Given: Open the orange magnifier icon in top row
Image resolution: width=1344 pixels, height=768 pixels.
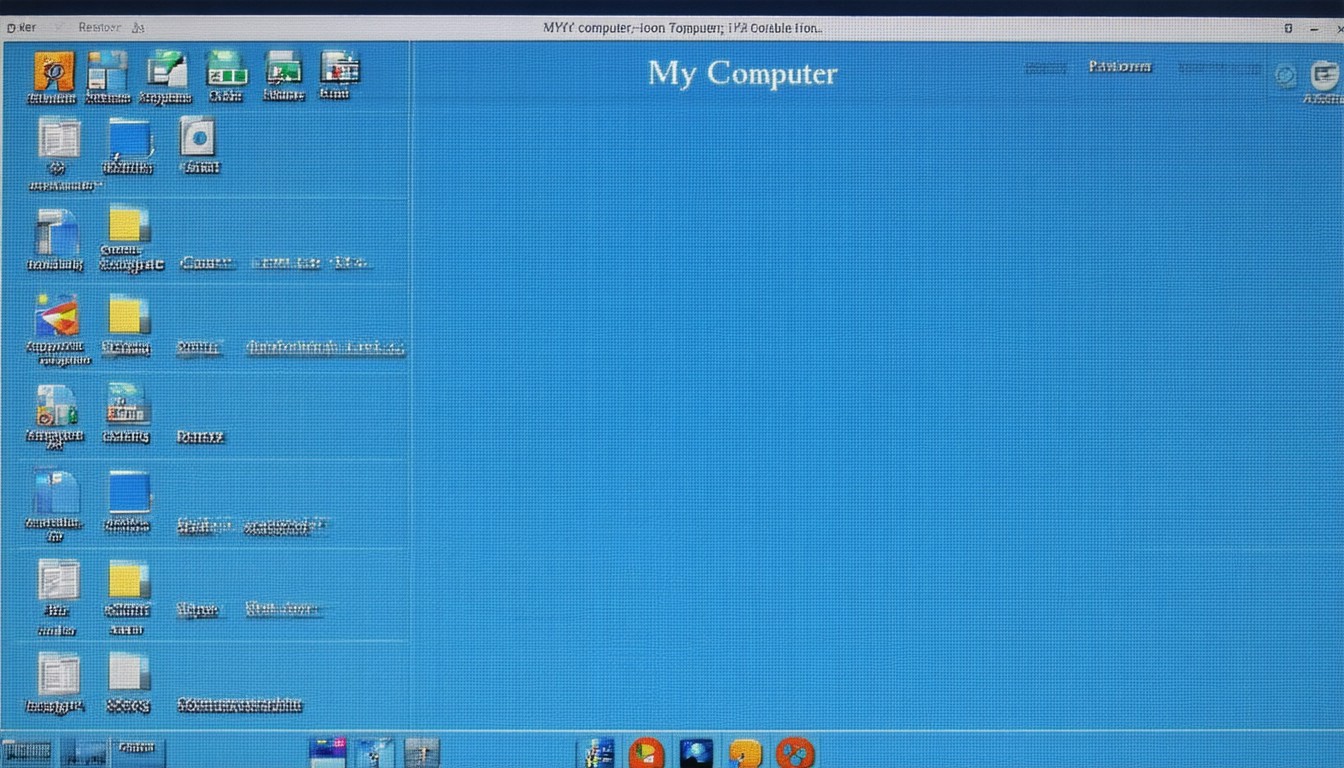Looking at the screenshot, I should pyautogui.click(x=54, y=71).
